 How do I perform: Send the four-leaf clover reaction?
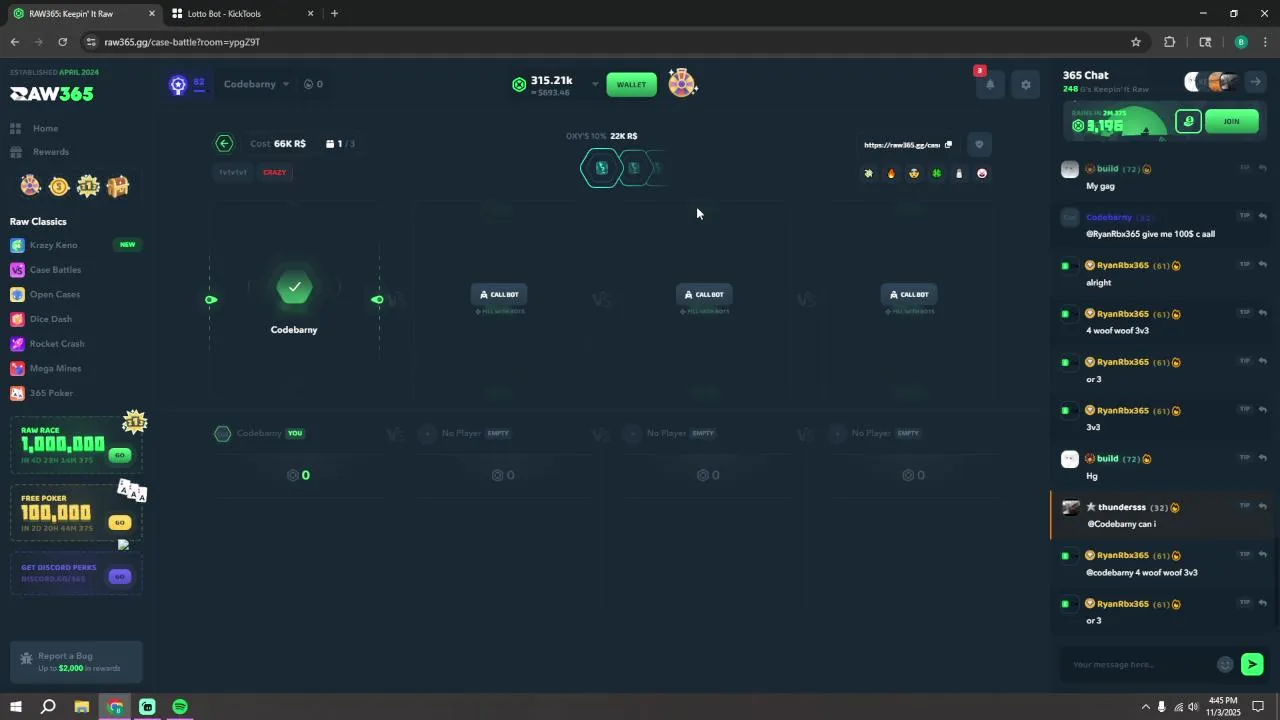click(937, 174)
